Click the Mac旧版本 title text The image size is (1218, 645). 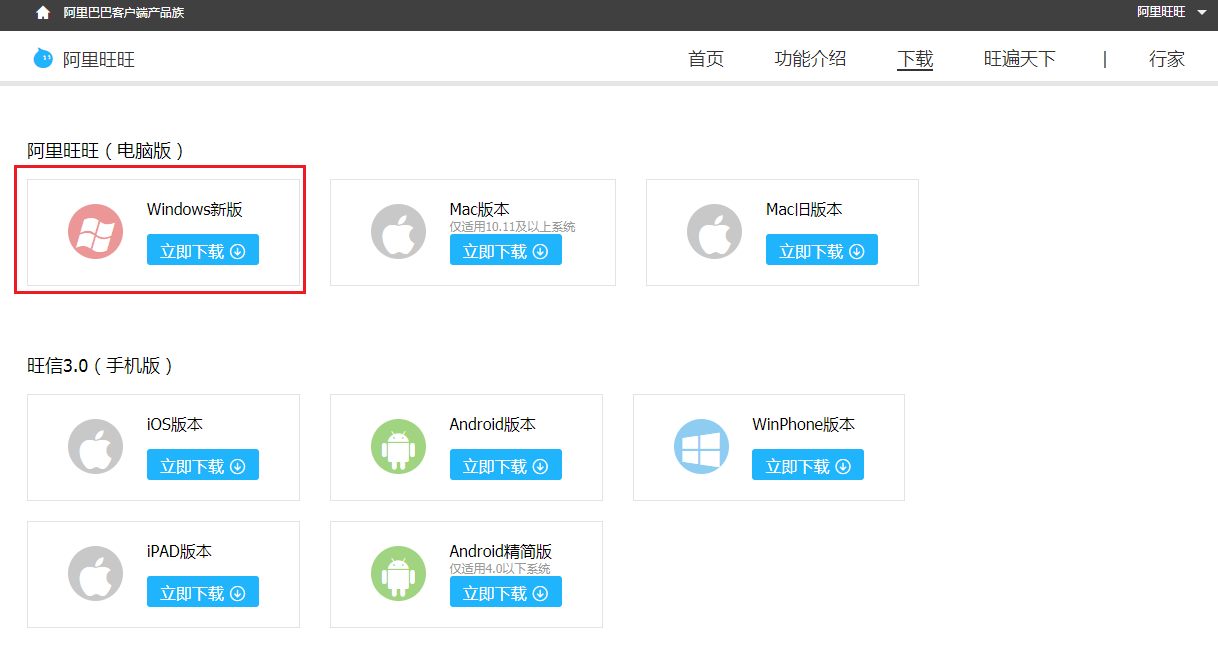pyautogui.click(x=804, y=209)
